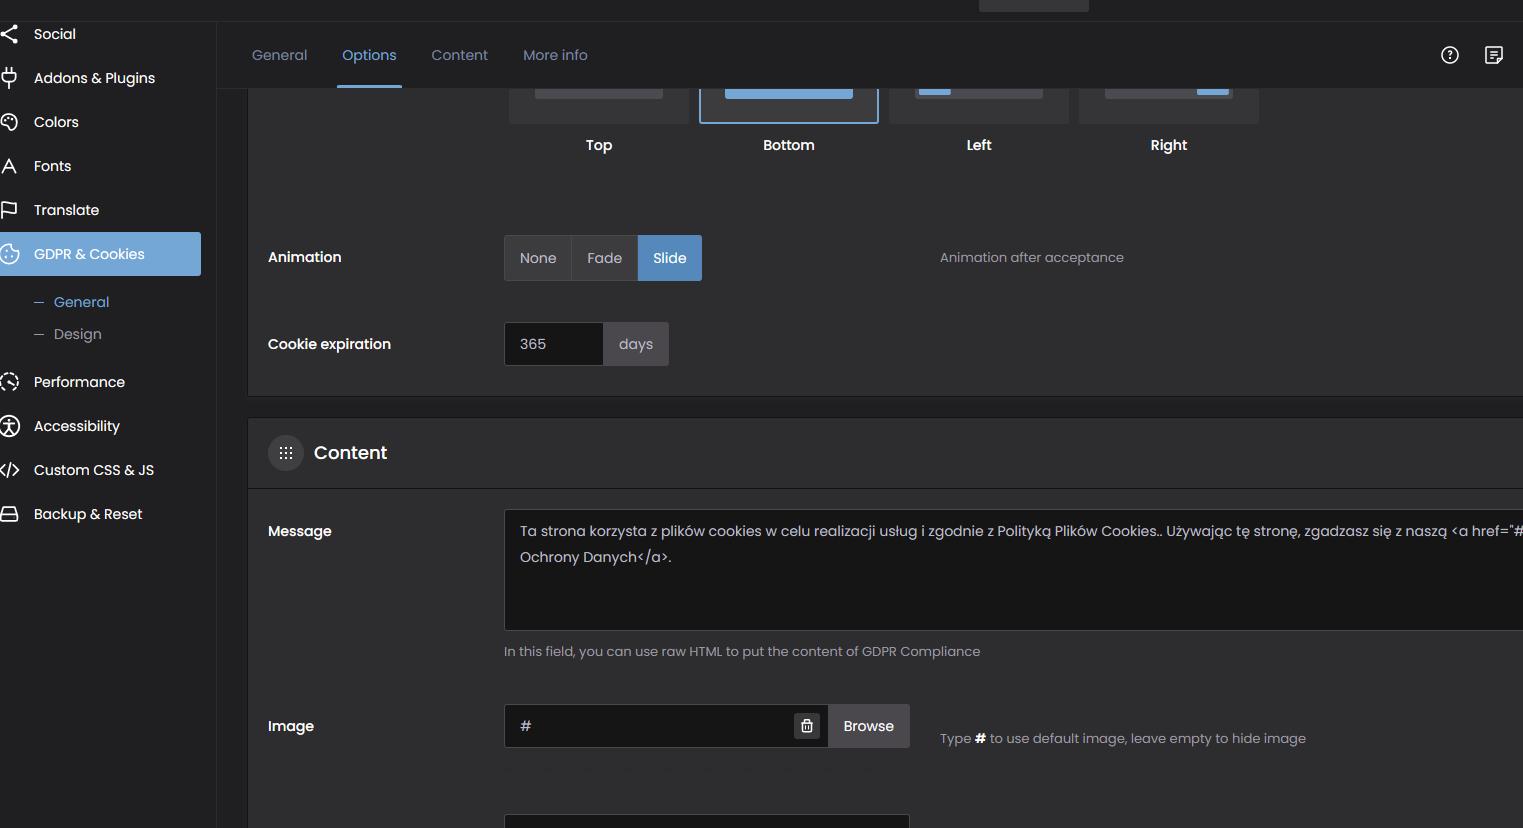Click the 'days' unit label
This screenshot has width=1523, height=828.
[x=636, y=344]
